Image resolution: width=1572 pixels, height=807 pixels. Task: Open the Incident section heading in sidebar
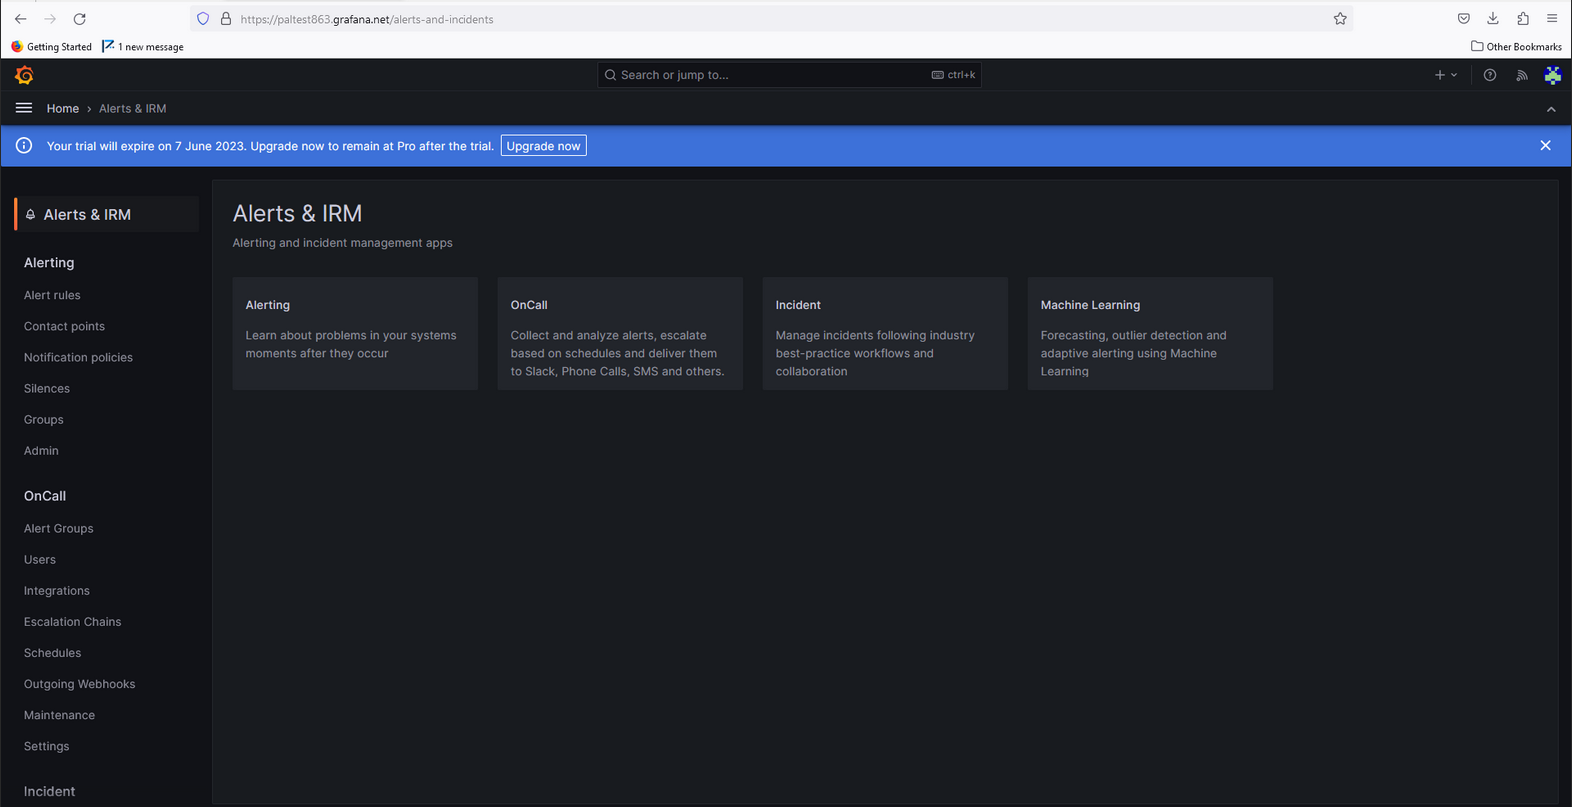(x=49, y=791)
